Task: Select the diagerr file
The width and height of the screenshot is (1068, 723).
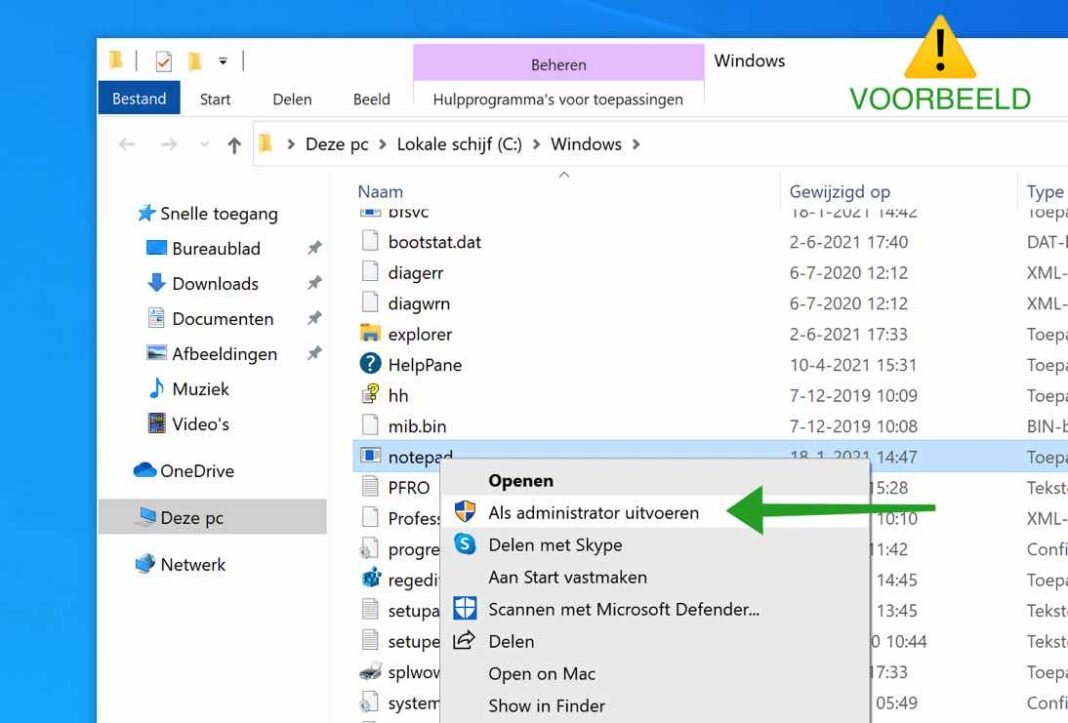Action: click(415, 273)
